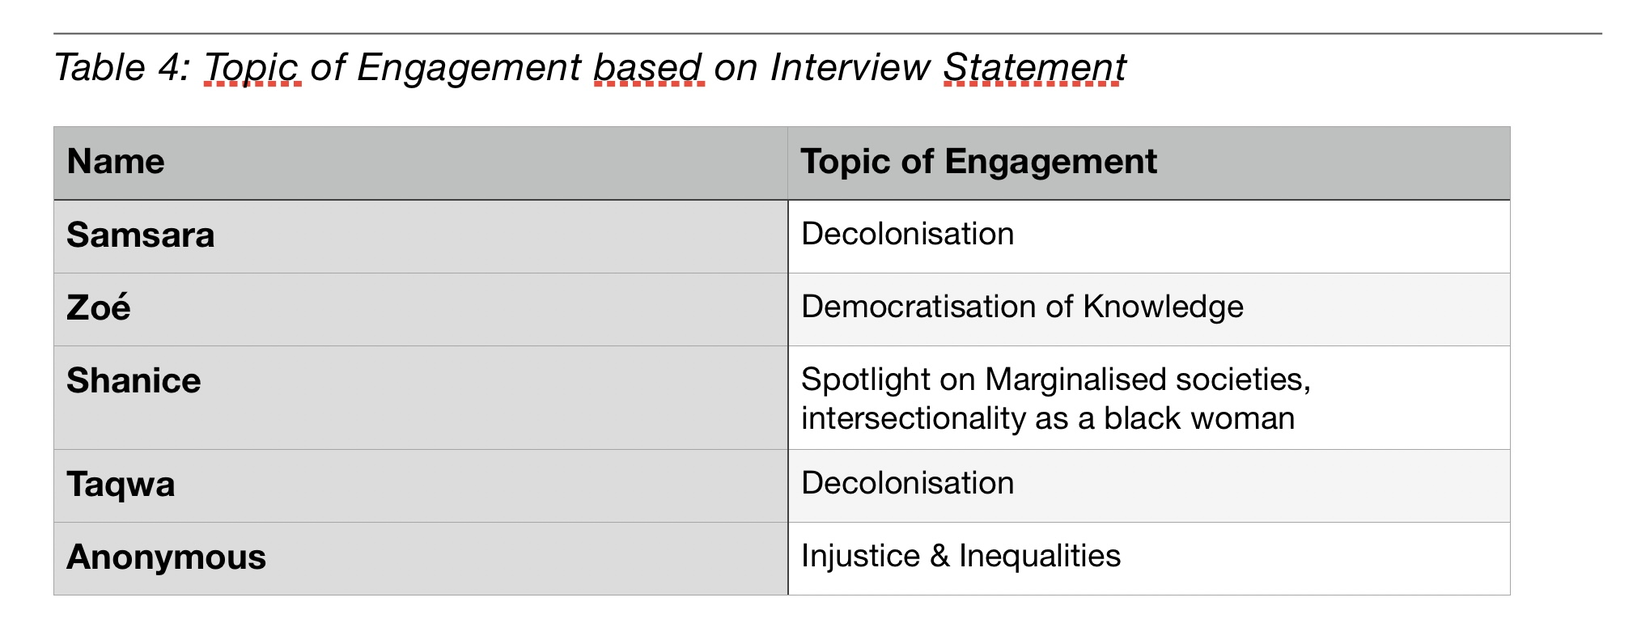1637x623 pixels.
Task: Select the "Injustice & Inequalities" cell
Action: 960,556
